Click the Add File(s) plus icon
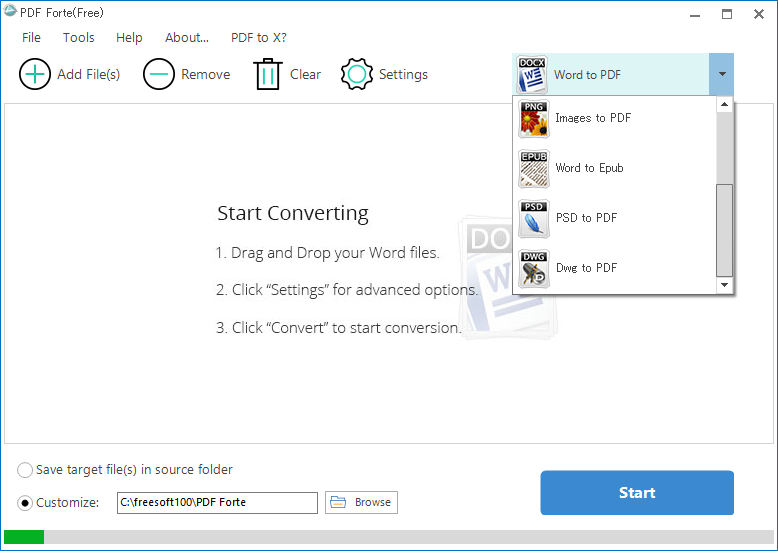Screen dimensions: 778x551 pyautogui.click(x=35, y=74)
